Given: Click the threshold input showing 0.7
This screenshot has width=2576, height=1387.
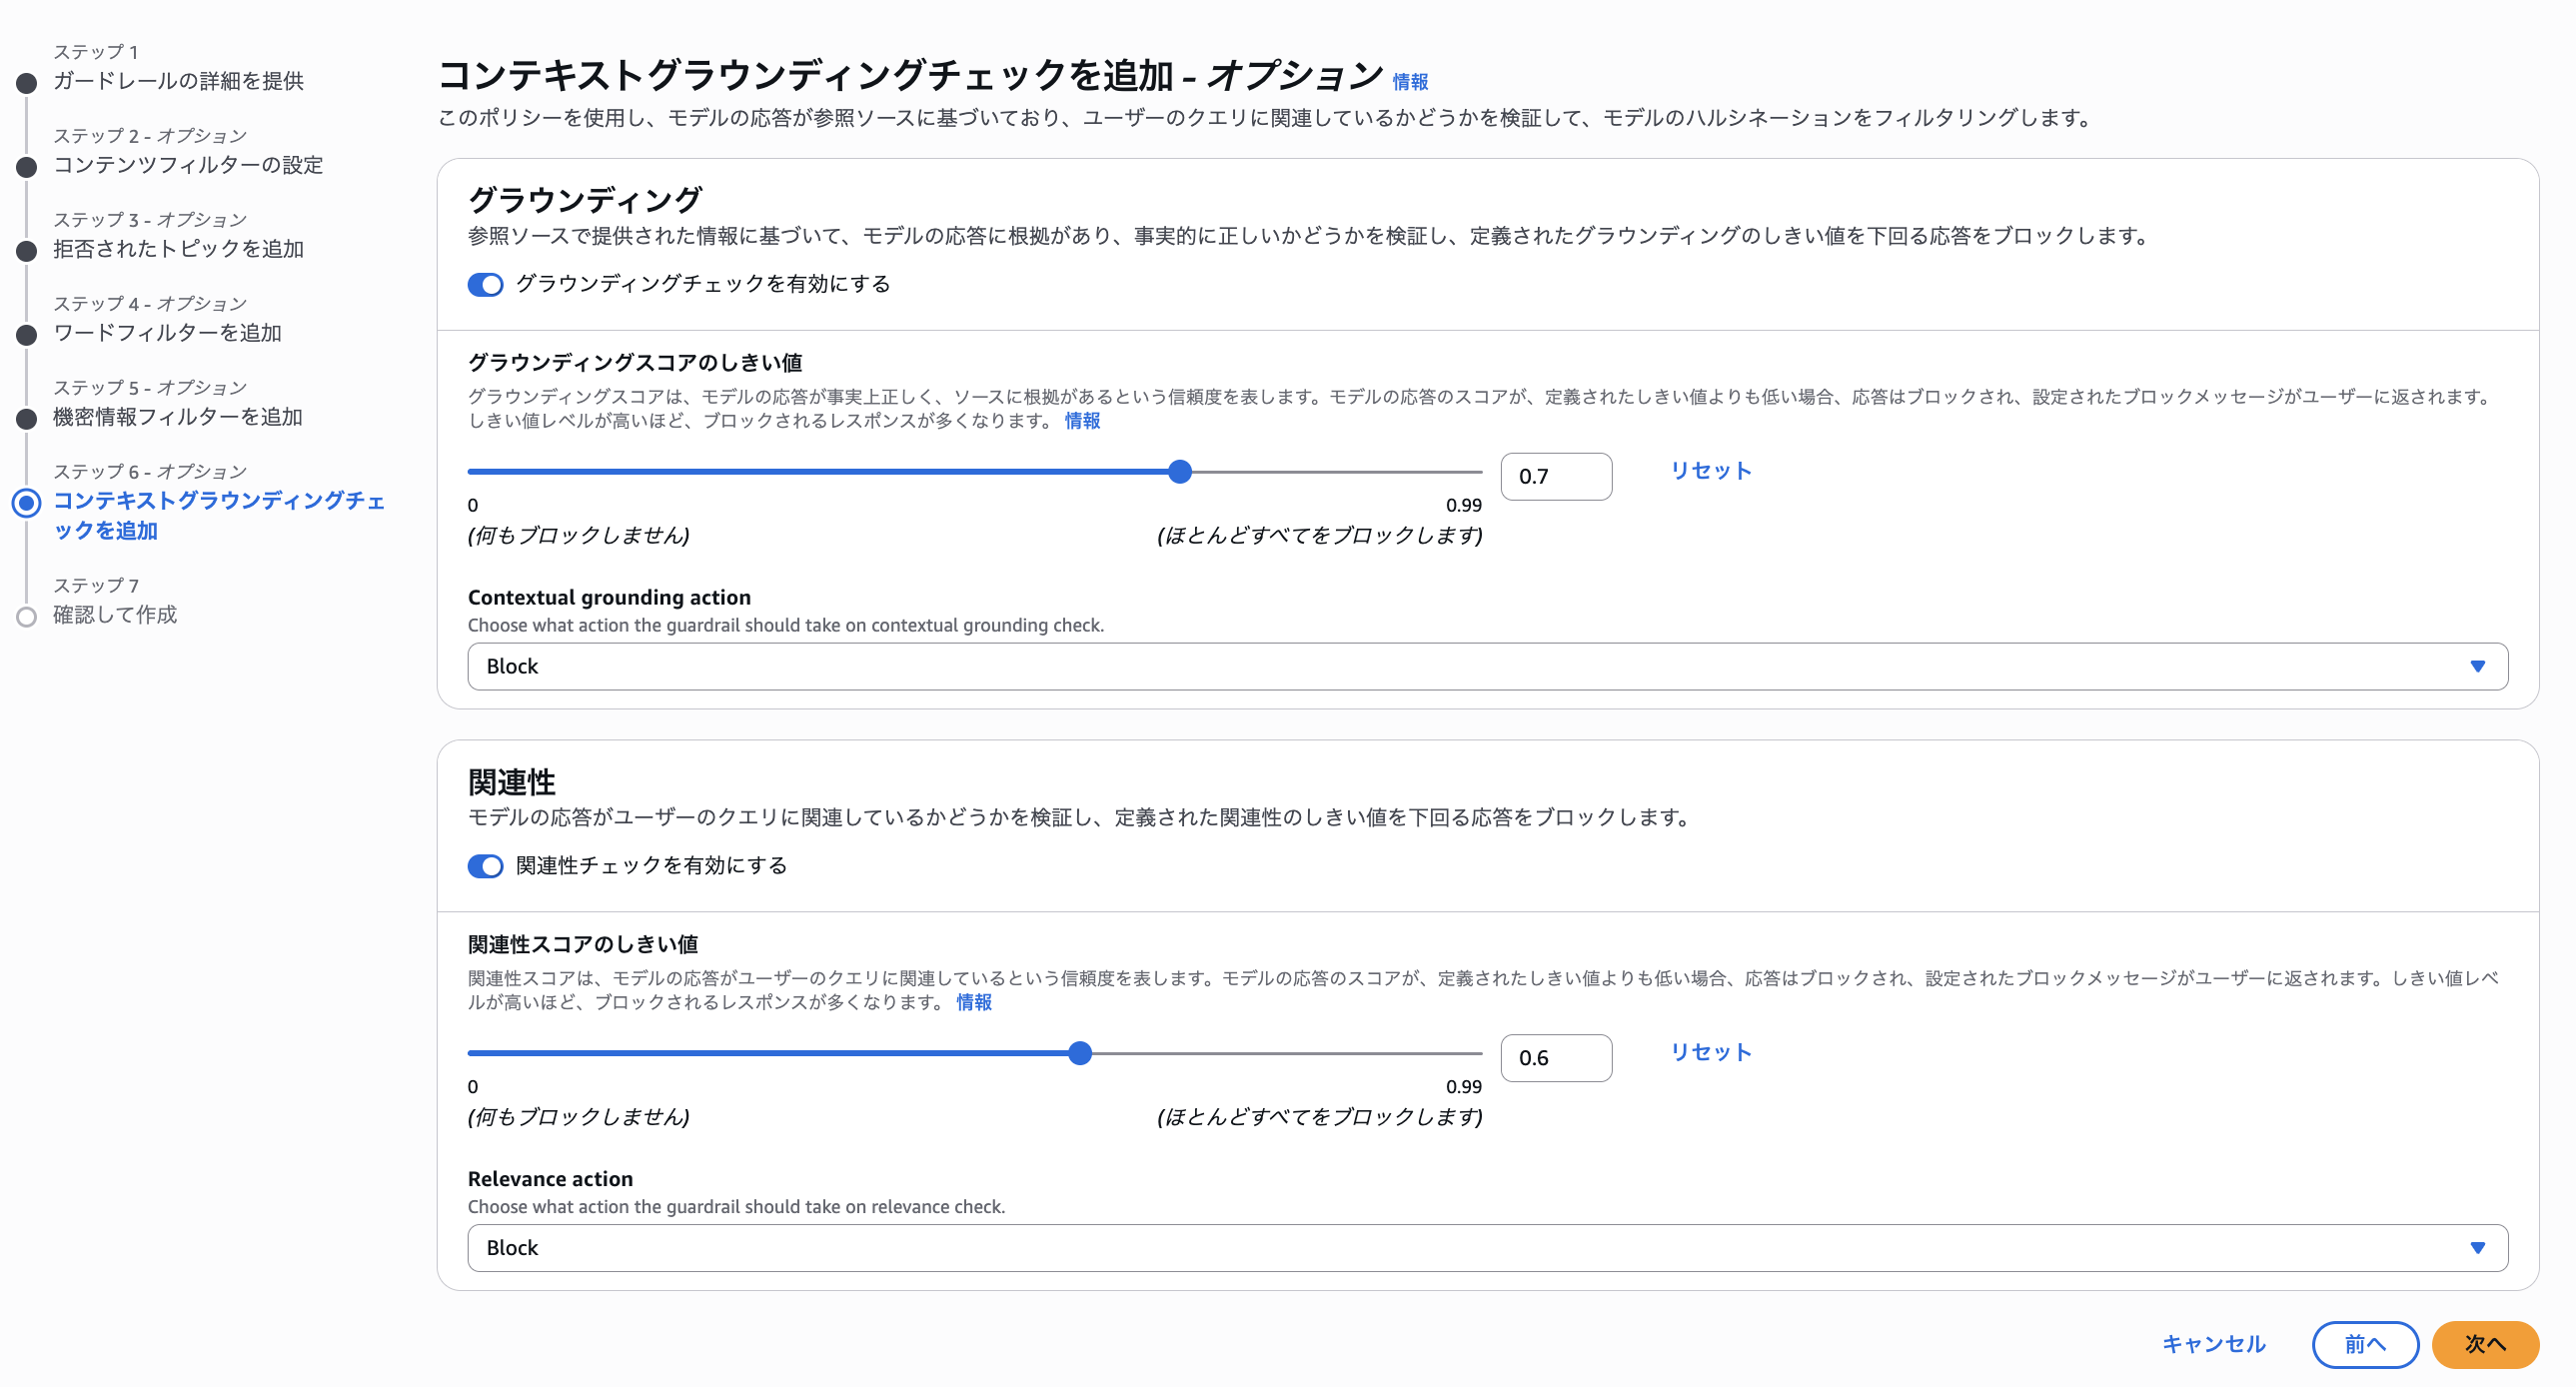Looking at the screenshot, I should click(1556, 476).
